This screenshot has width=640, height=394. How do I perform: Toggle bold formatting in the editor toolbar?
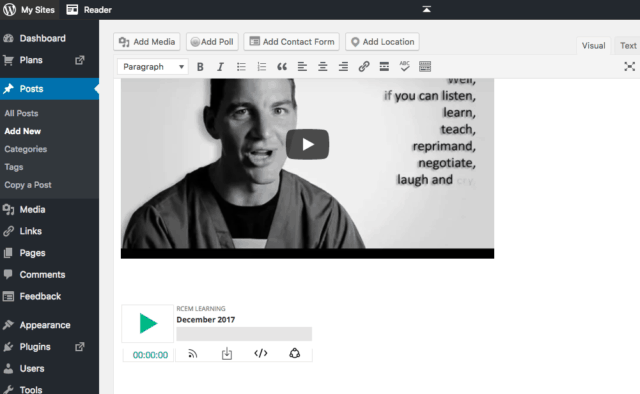200,67
